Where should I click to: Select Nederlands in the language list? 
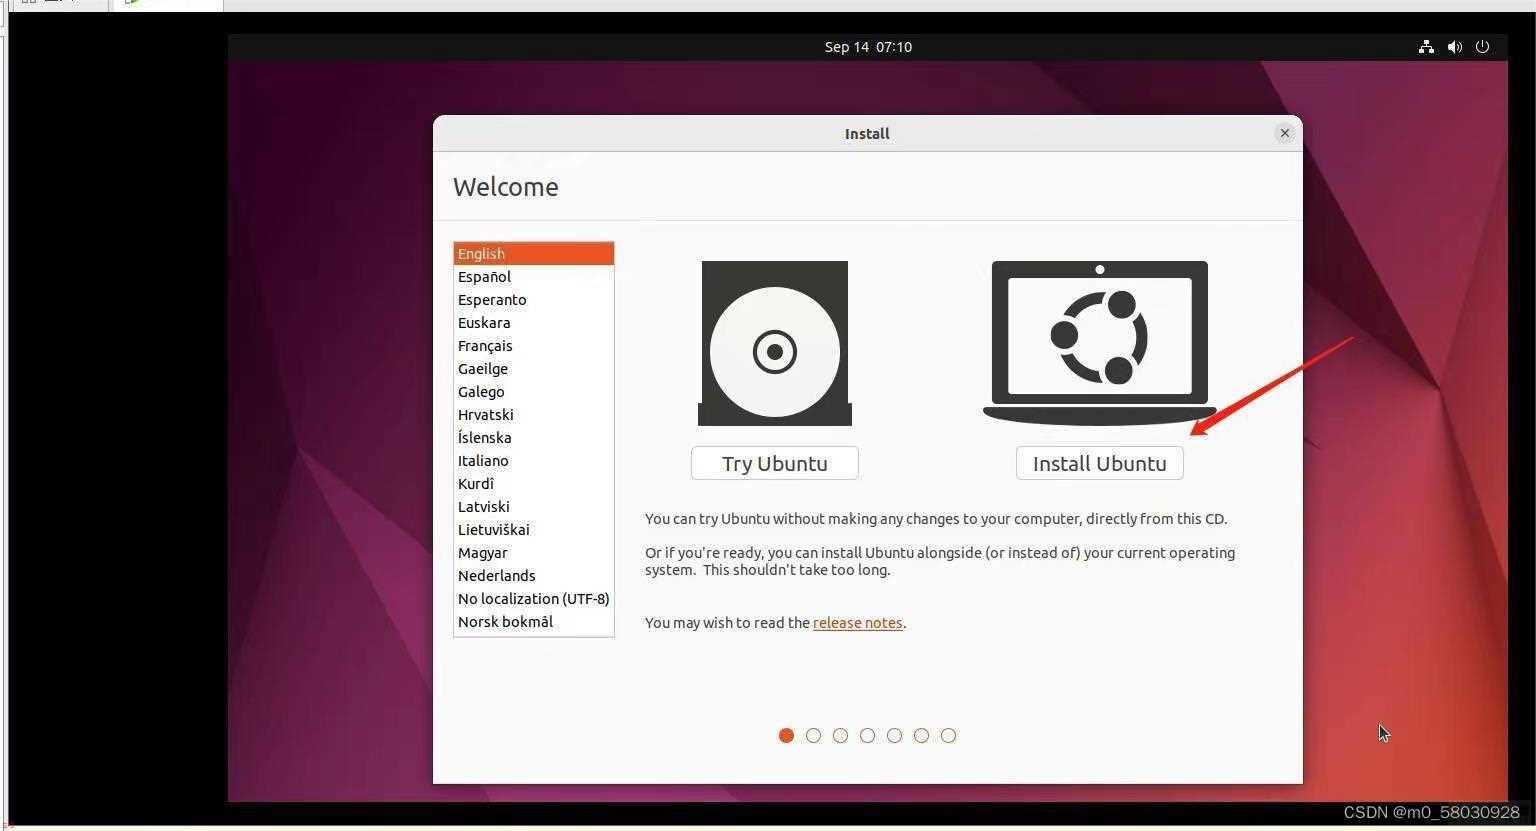[x=534, y=576]
